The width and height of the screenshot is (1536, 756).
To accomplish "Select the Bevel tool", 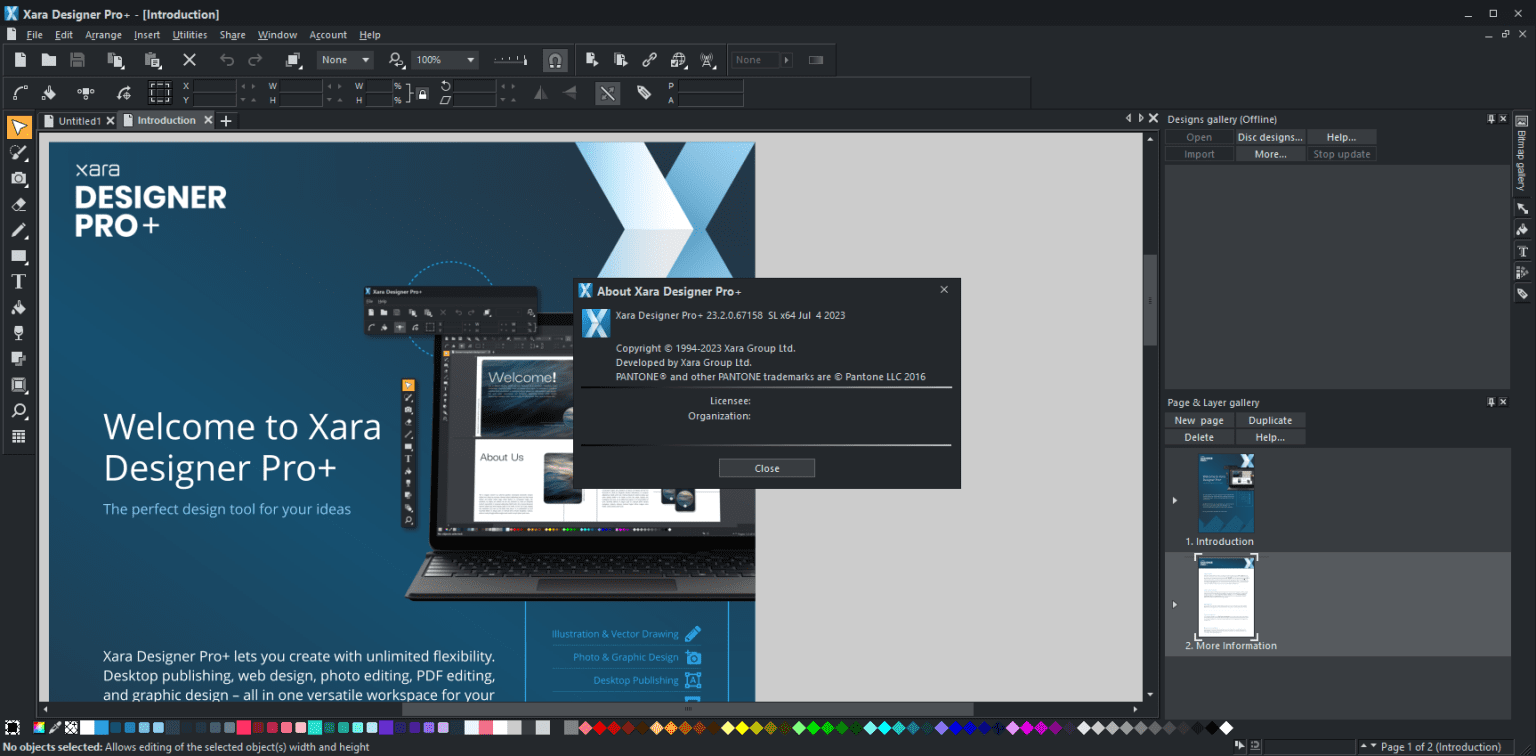I will pos(18,385).
